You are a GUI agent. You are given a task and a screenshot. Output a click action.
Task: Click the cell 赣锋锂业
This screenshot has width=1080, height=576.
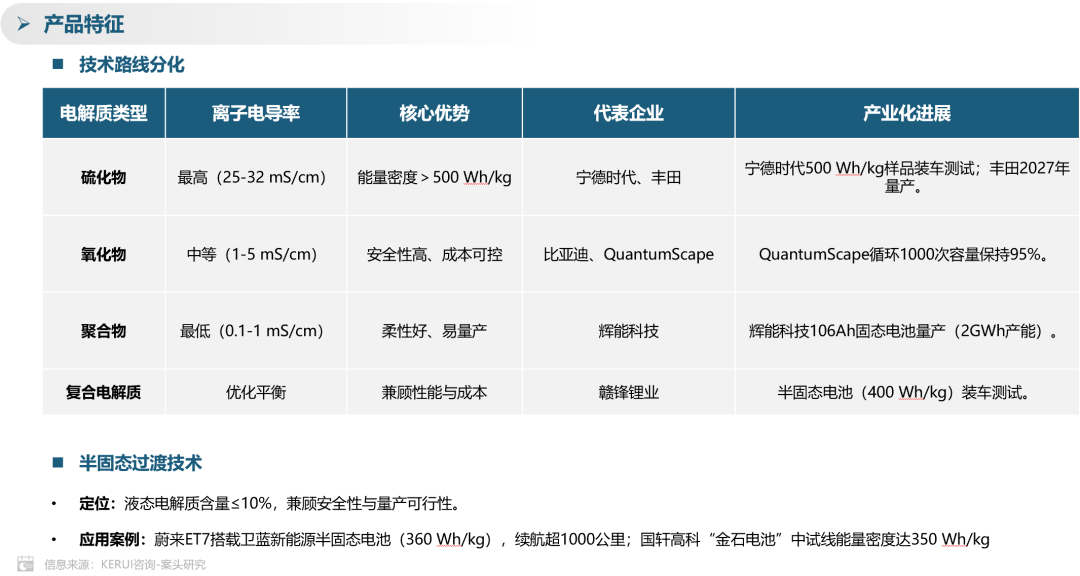628,392
